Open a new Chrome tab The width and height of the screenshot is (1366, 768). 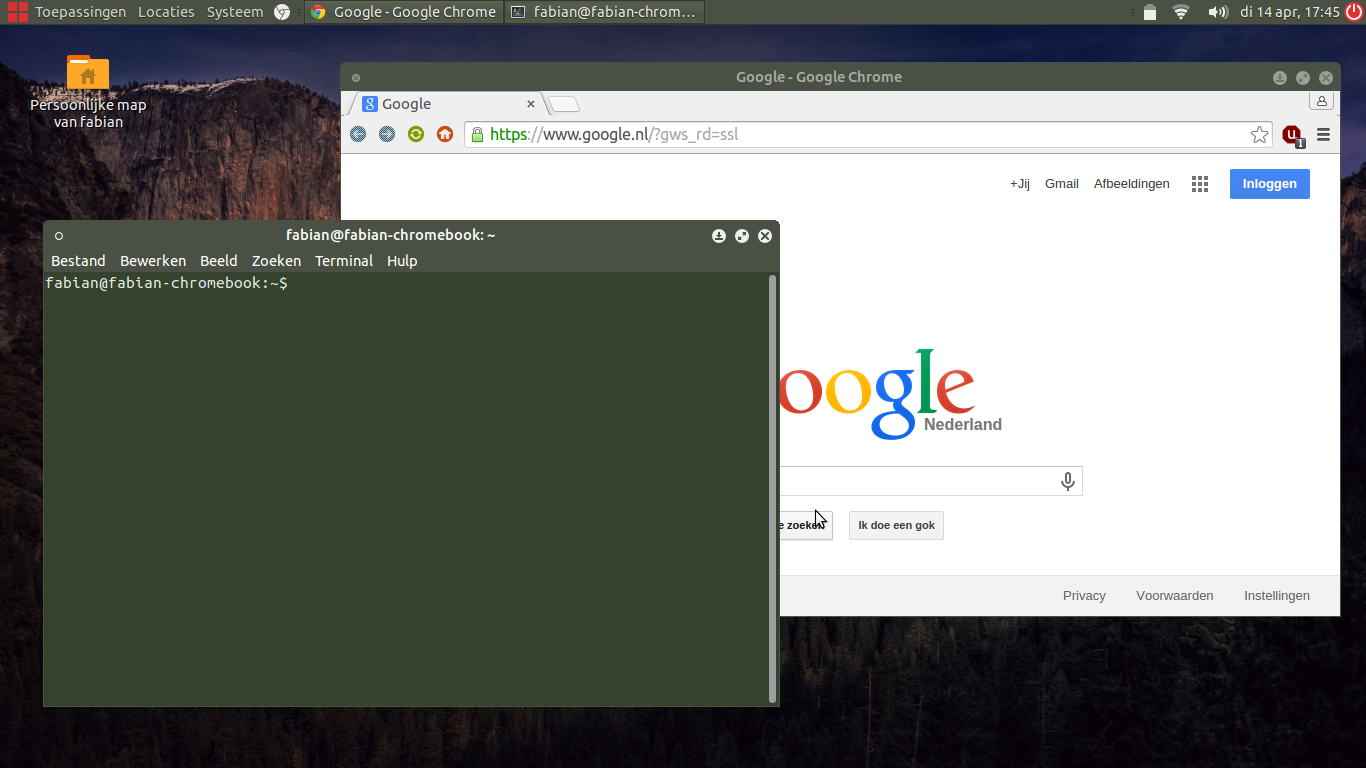(x=564, y=105)
